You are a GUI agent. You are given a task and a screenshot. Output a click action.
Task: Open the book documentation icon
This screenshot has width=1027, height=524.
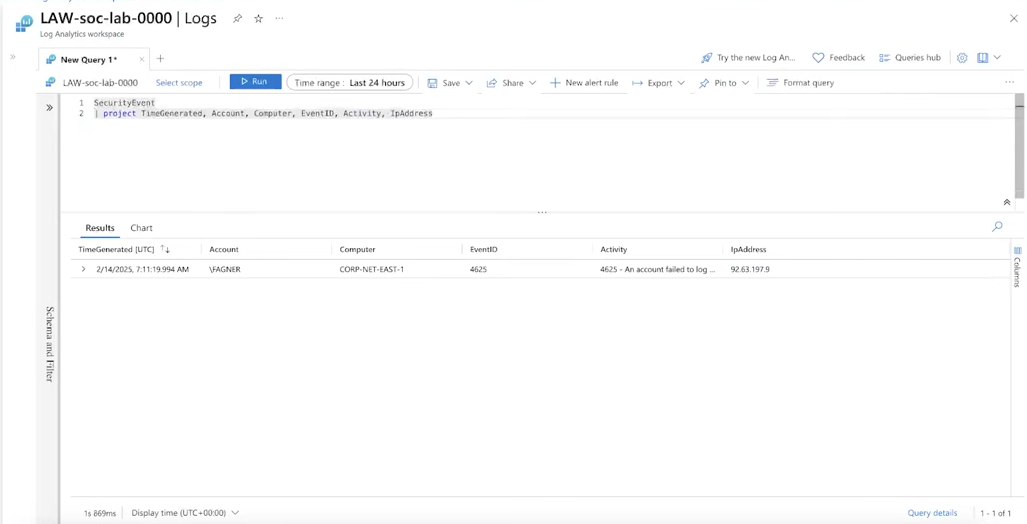coord(982,58)
